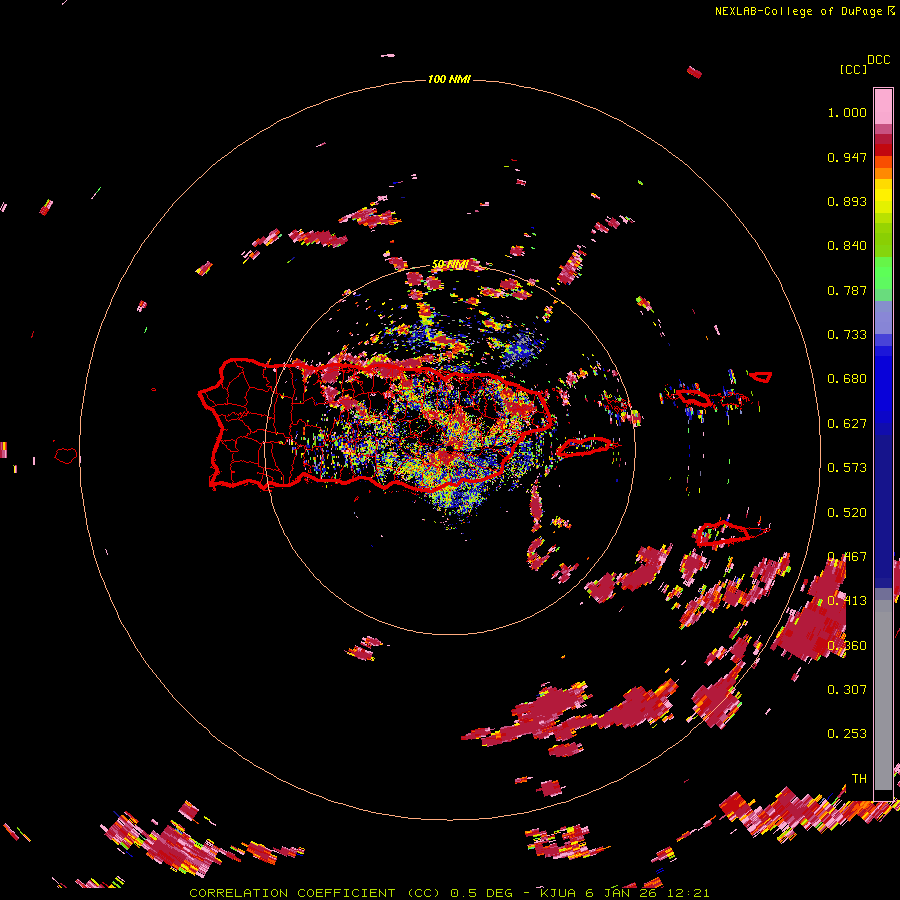The height and width of the screenshot is (900, 900).
Task: Click the TH label on the color scale
Action: click(x=859, y=779)
